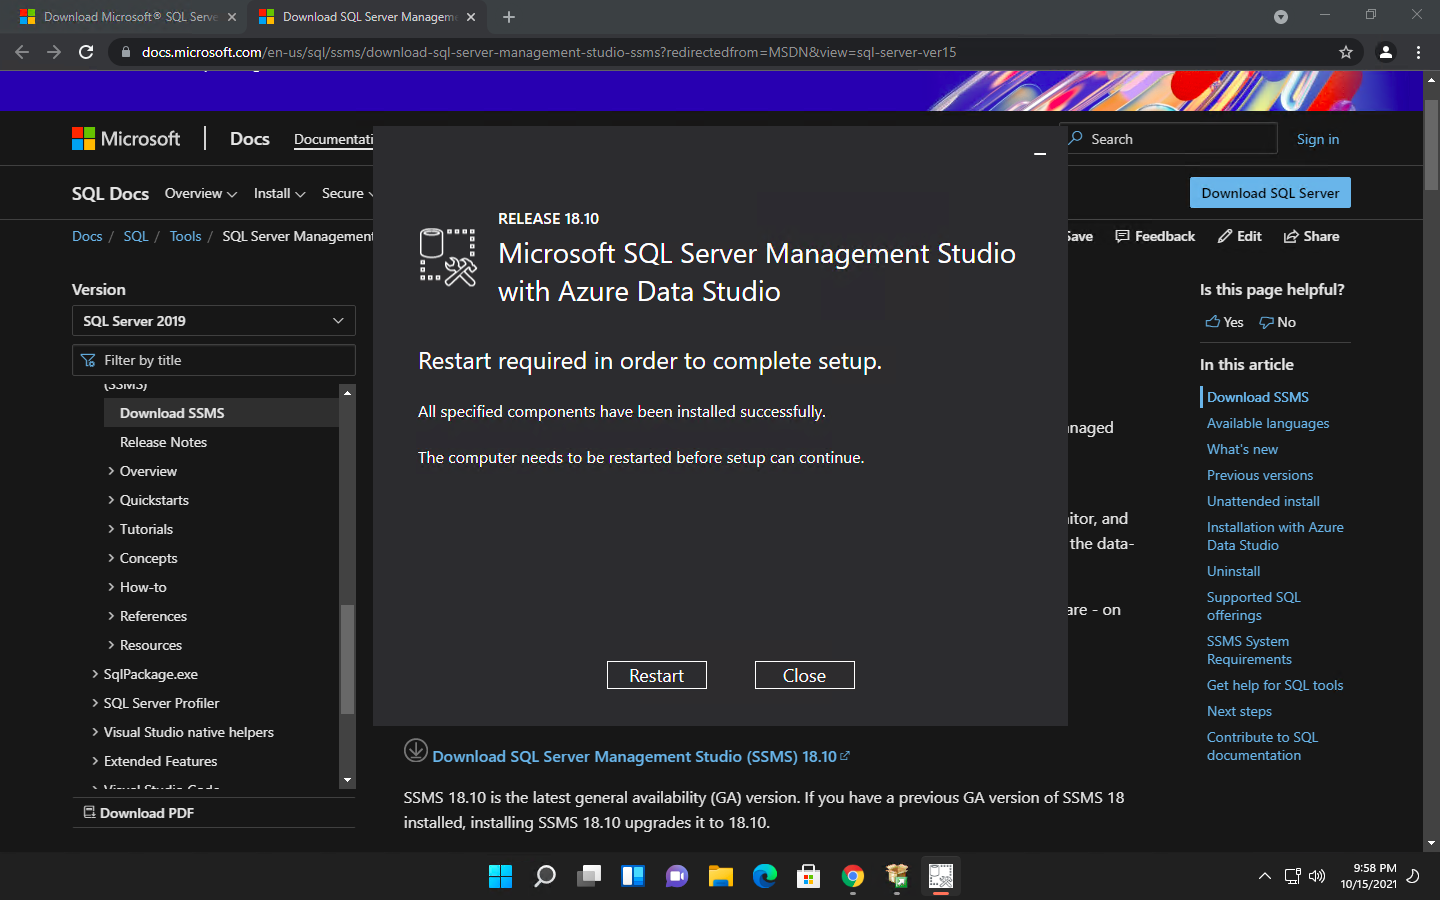Bookmark this page with the star icon

click(x=1346, y=52)
